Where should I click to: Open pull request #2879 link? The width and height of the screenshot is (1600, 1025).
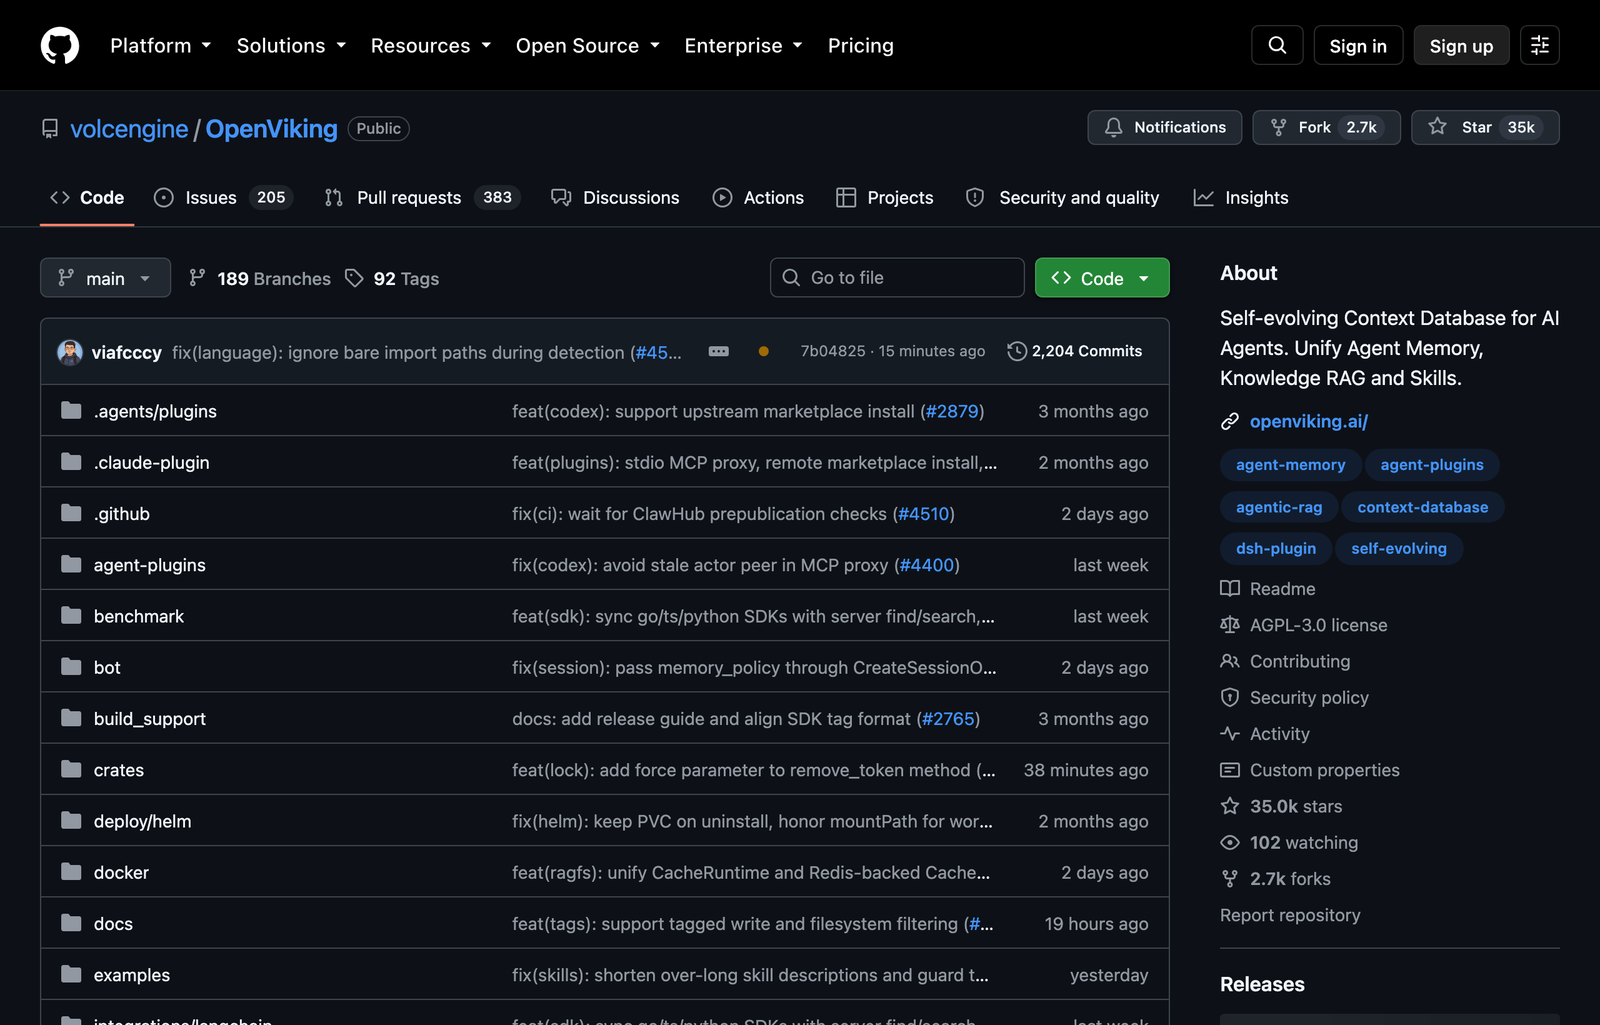[x=952, y=411]
